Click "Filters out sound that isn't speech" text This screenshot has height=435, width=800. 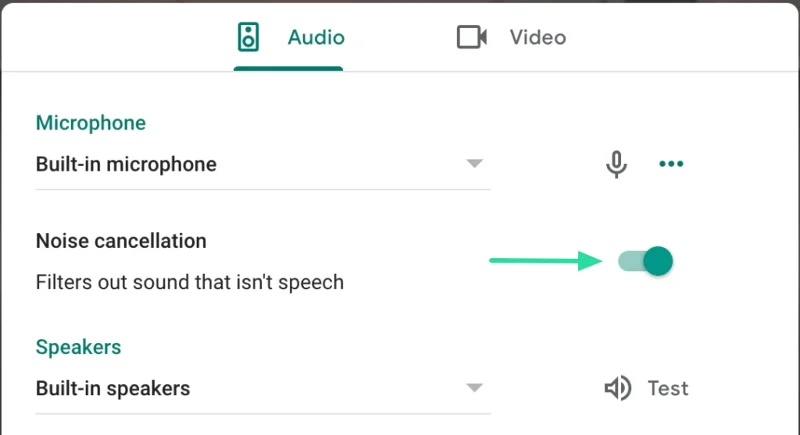pyautogui.click(x=190, y=282)
